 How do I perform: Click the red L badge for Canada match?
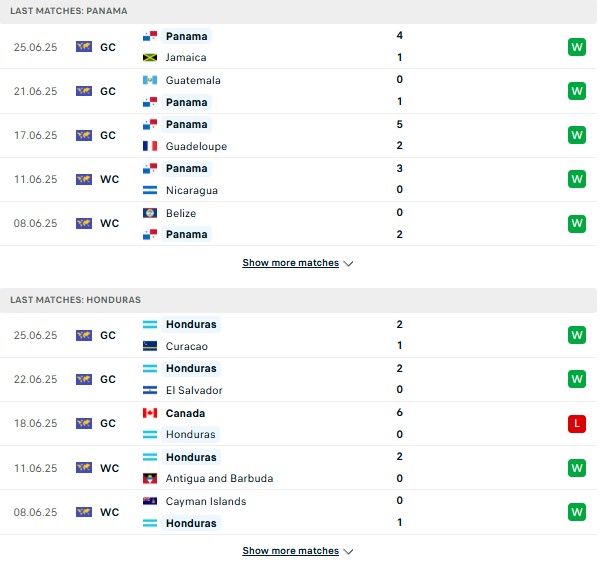coord(577,424)
